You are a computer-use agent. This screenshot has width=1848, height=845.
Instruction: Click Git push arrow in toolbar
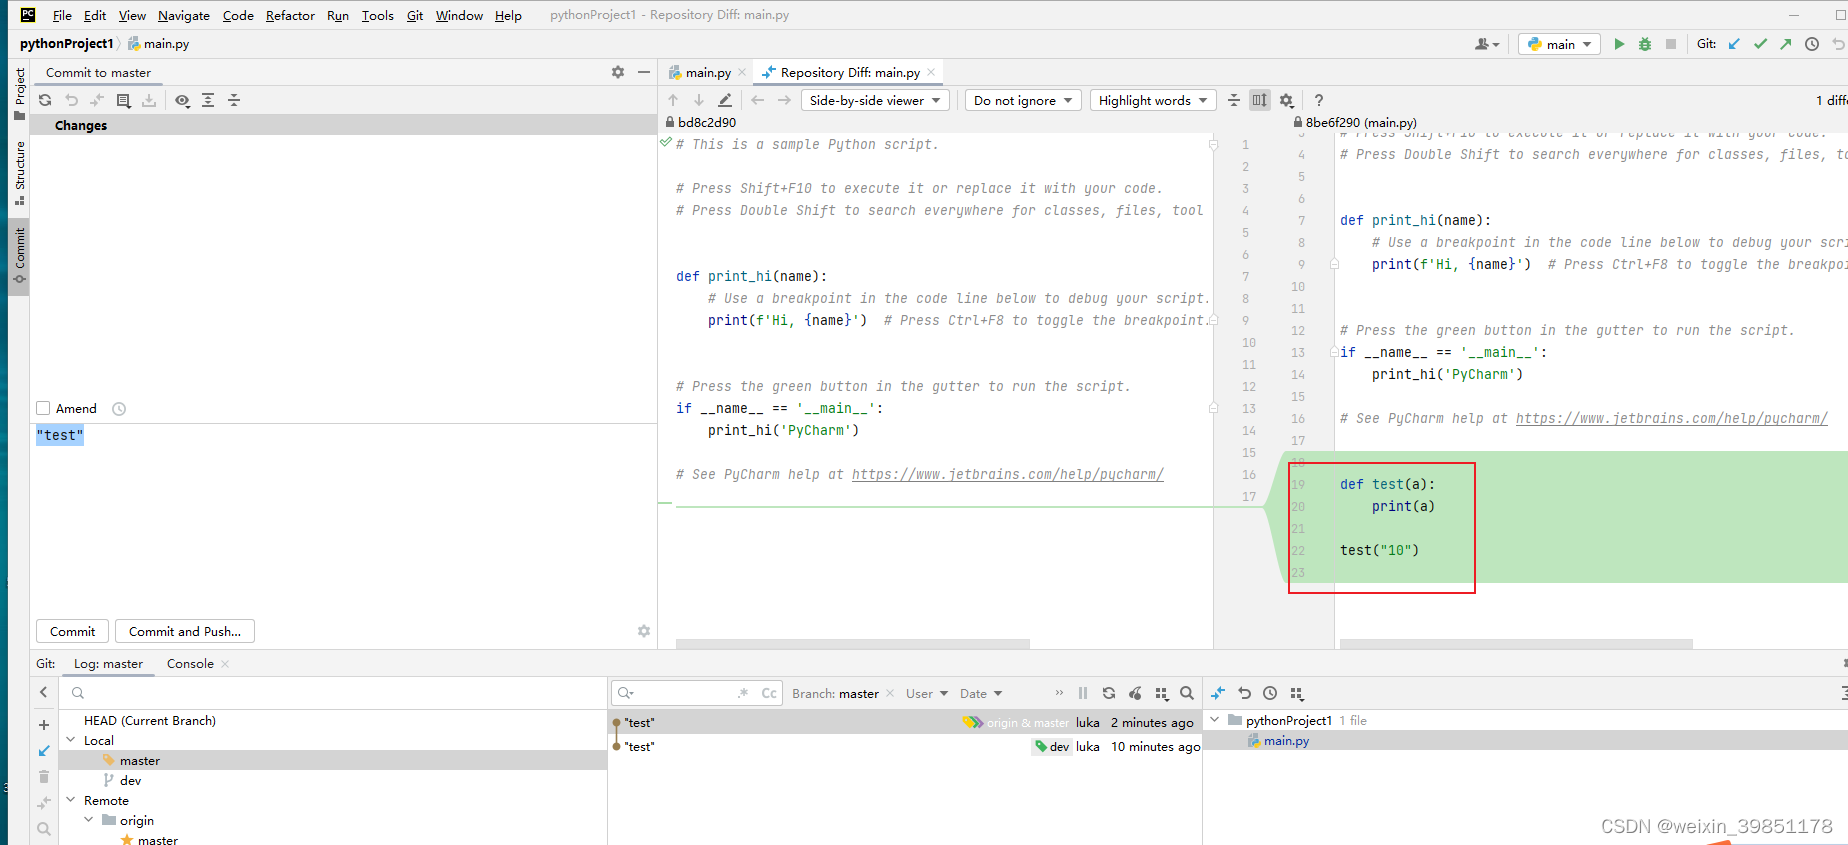coord(1786,44)
